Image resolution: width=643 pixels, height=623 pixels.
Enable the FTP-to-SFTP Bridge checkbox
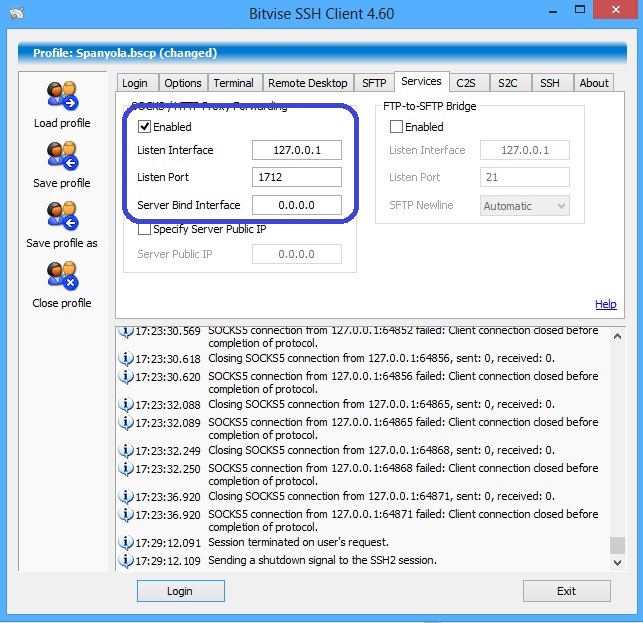(396, 127)
